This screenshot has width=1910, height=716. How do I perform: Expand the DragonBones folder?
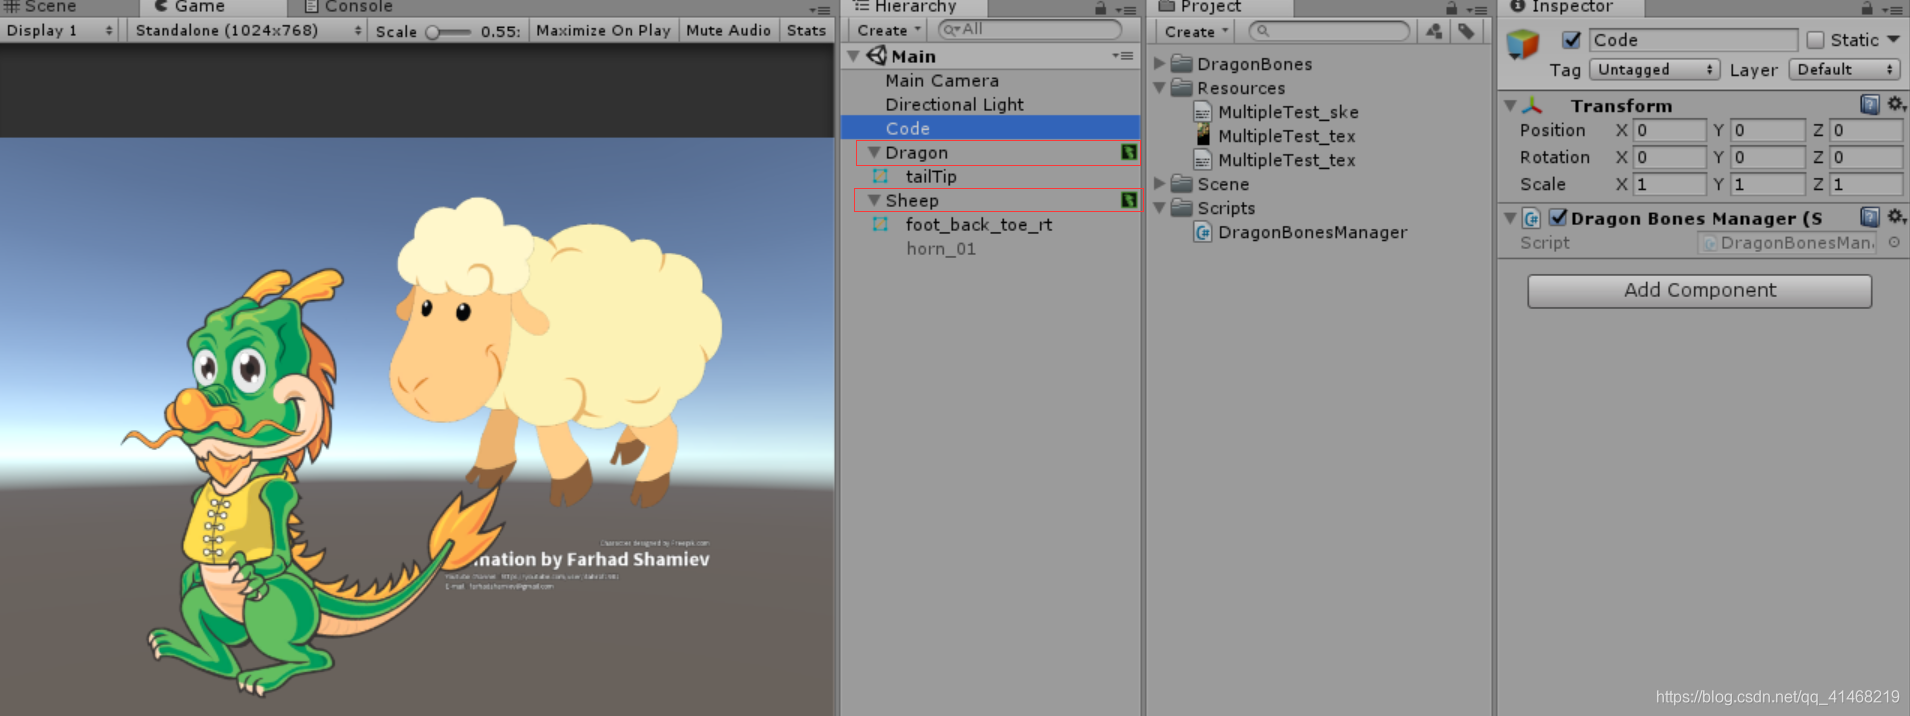click(x=1160, y=64)
